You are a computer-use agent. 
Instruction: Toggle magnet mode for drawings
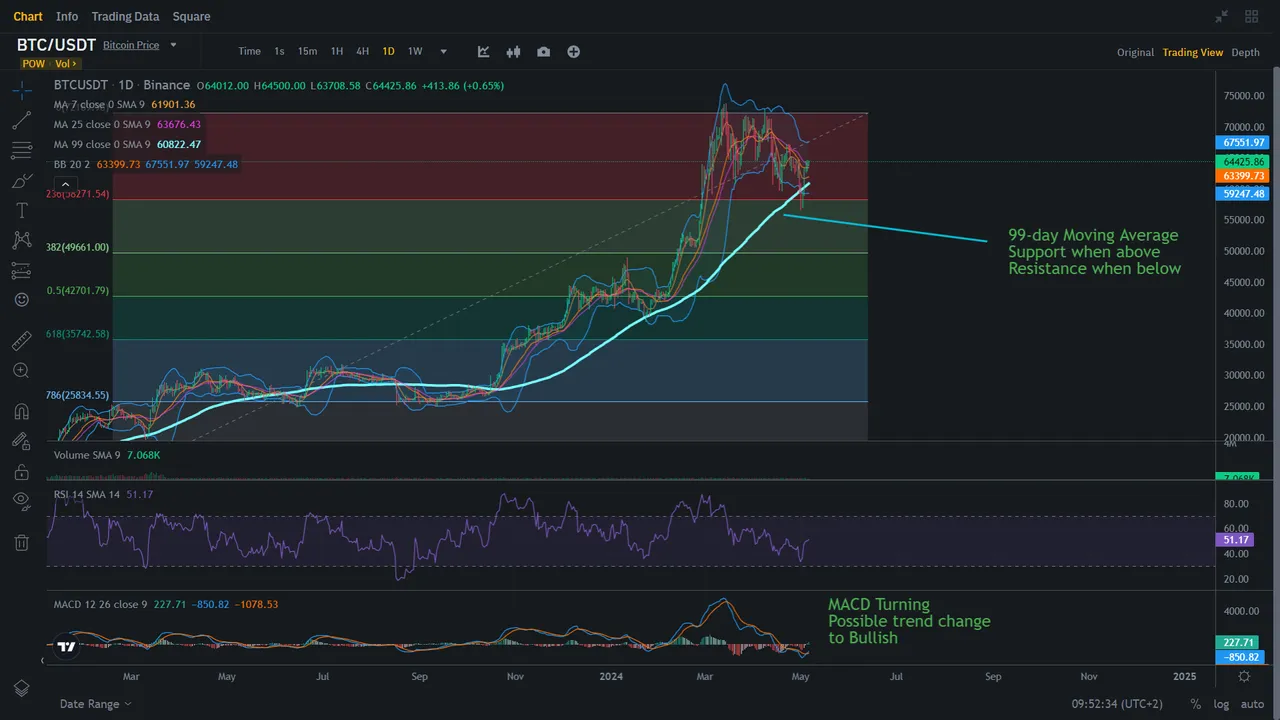click(x=21, y=411)
